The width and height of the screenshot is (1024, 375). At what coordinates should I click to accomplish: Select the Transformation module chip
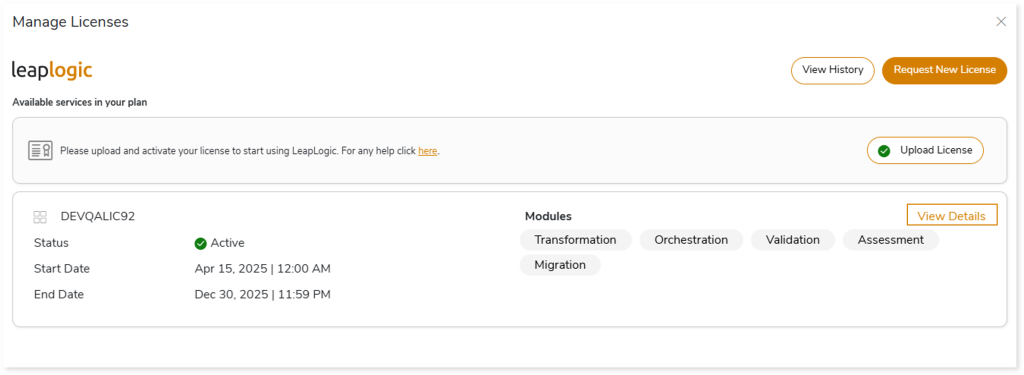pyautogui.click(x=575, y=240)
